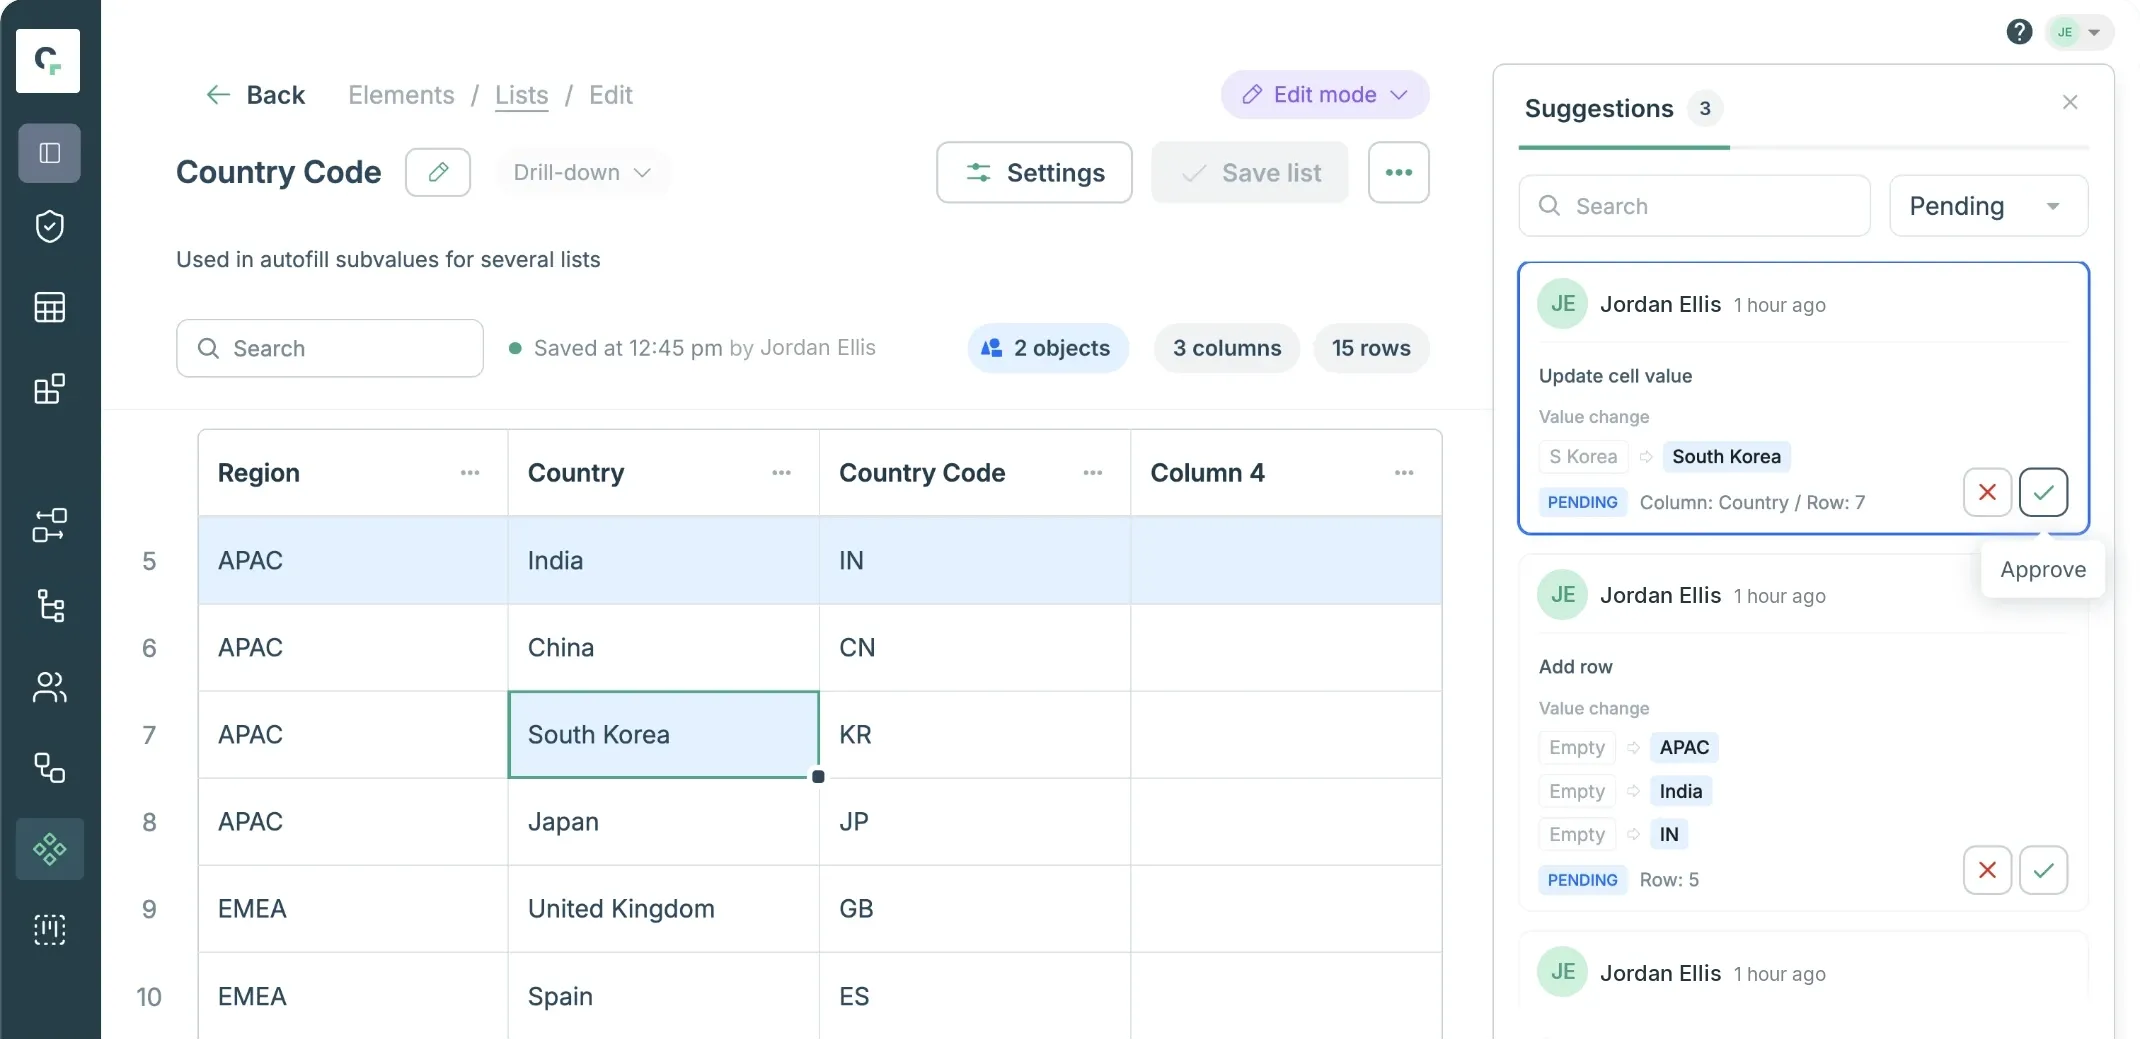Open the Pending status filter dropdown
Screen dimensions: 2140x1040
coord(1988,206)
